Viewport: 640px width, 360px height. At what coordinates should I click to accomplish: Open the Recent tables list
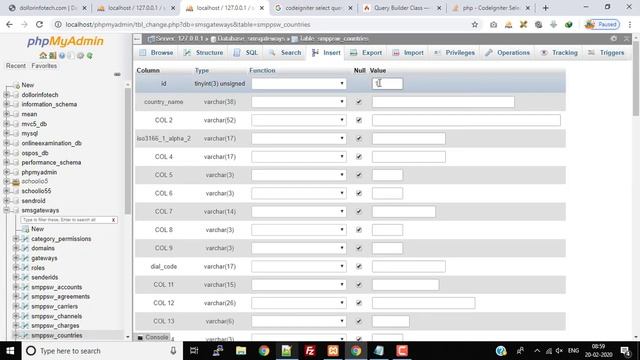pyautogui.click(x=16, y=66)
